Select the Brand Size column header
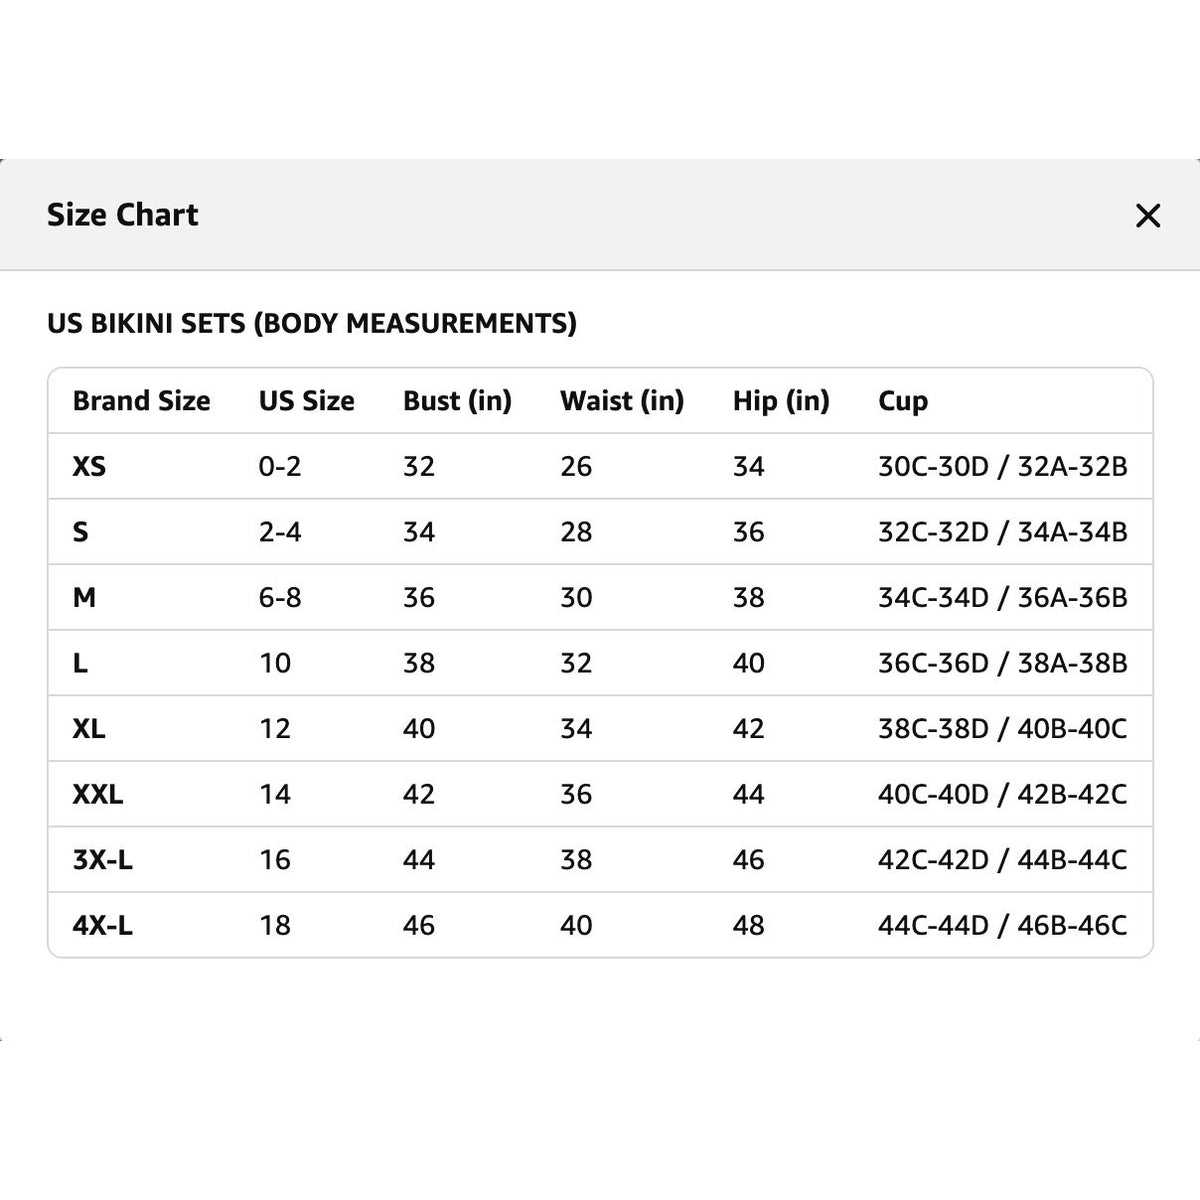Image resolution: width=1200 pixels, height=1200 pixels. click(141, 401)
